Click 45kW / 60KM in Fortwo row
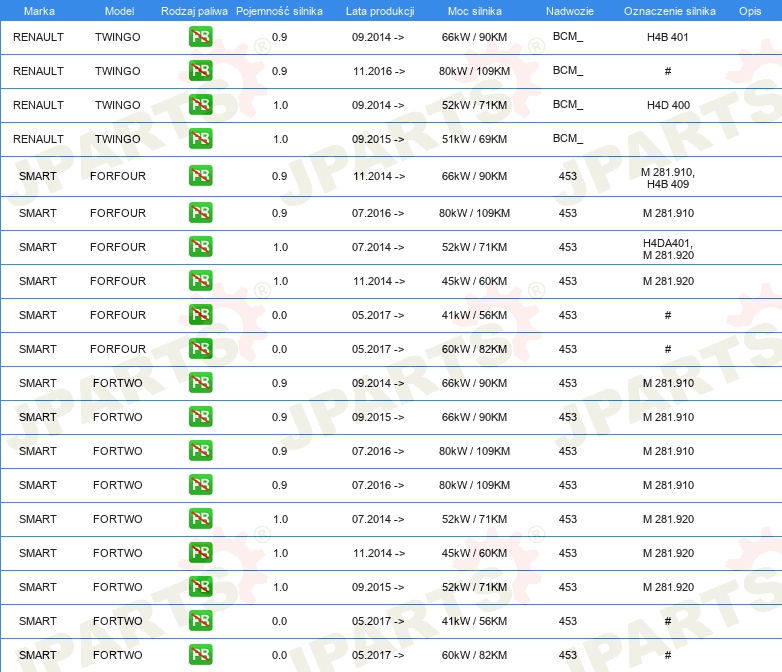 [x=474, y=553]
